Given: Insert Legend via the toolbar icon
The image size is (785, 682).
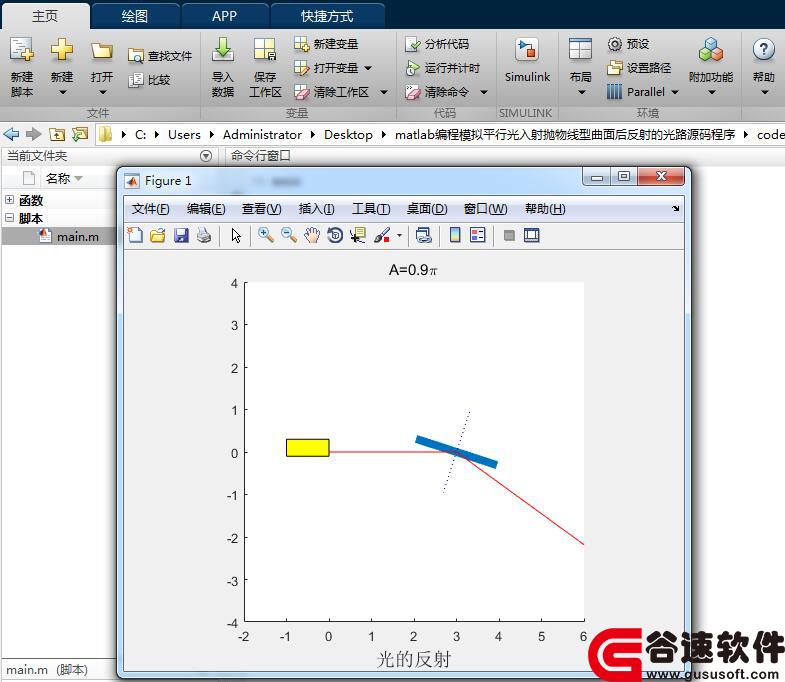Looking at the screenshot, I should pyautogui.click(x=478, y=235).
